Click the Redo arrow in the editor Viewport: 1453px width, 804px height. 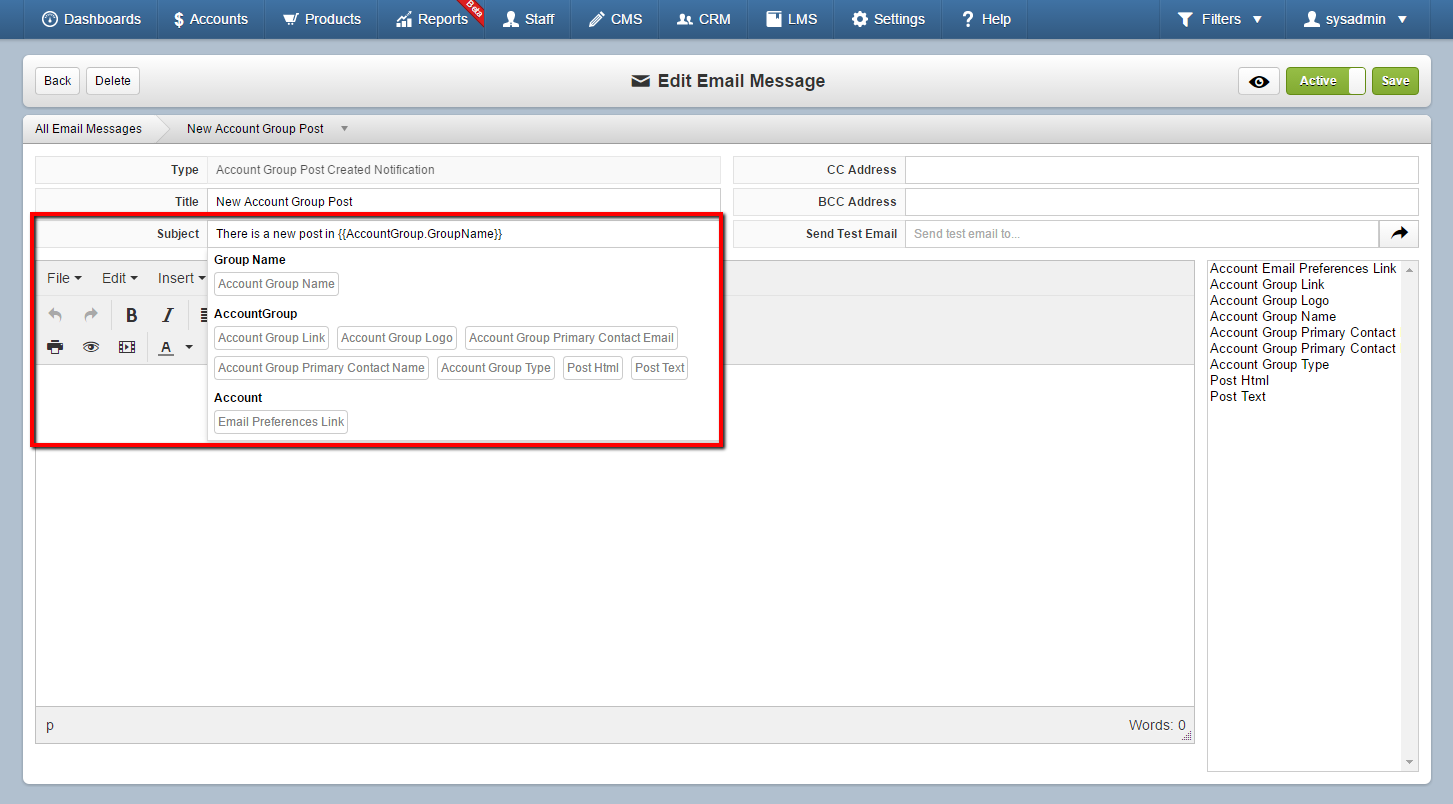[91, 315]
